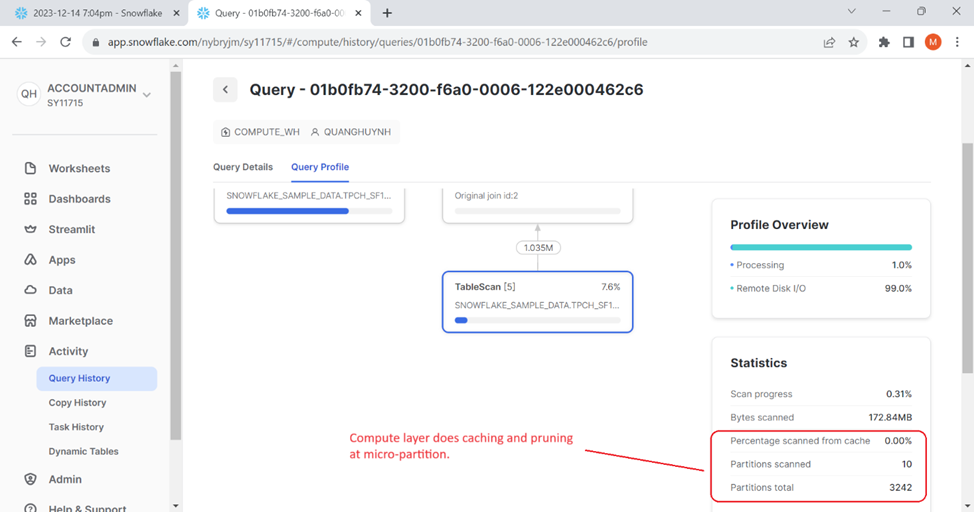Click the back arrow beside Query title
The width and height of the screenshot is (974, 512).
(226, 90)
